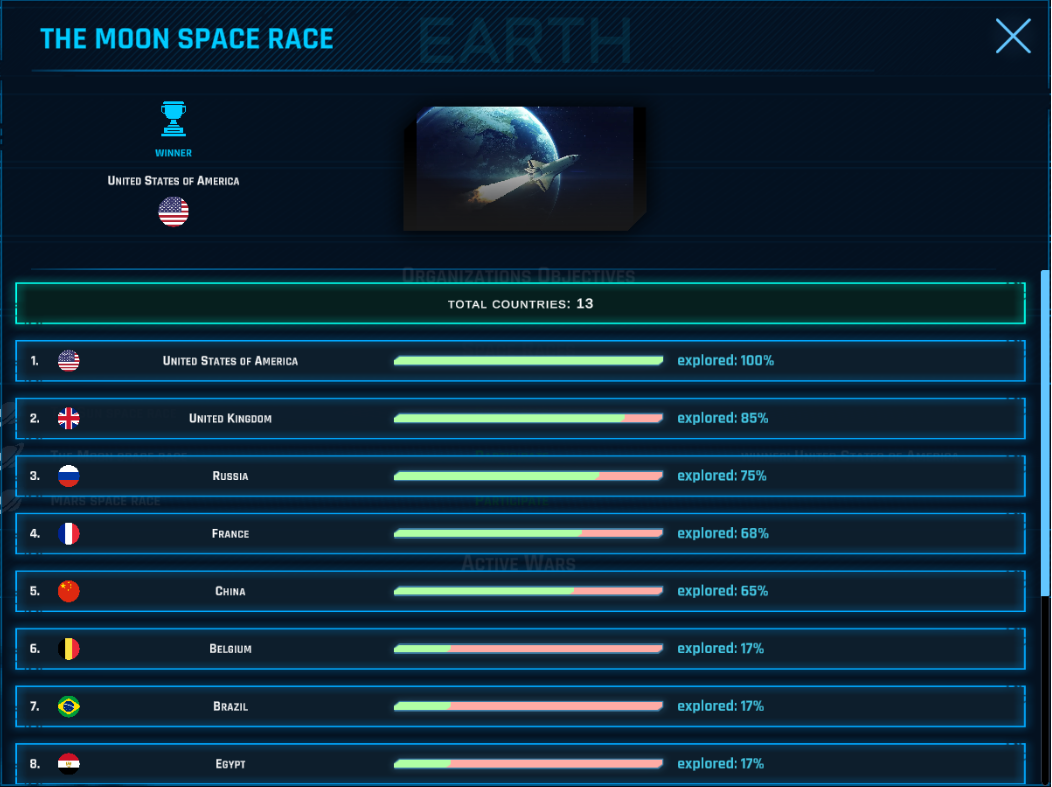Click the Brazil flag icon
Viewport: 1052px width, 787px height.
[x=68, y=706]
